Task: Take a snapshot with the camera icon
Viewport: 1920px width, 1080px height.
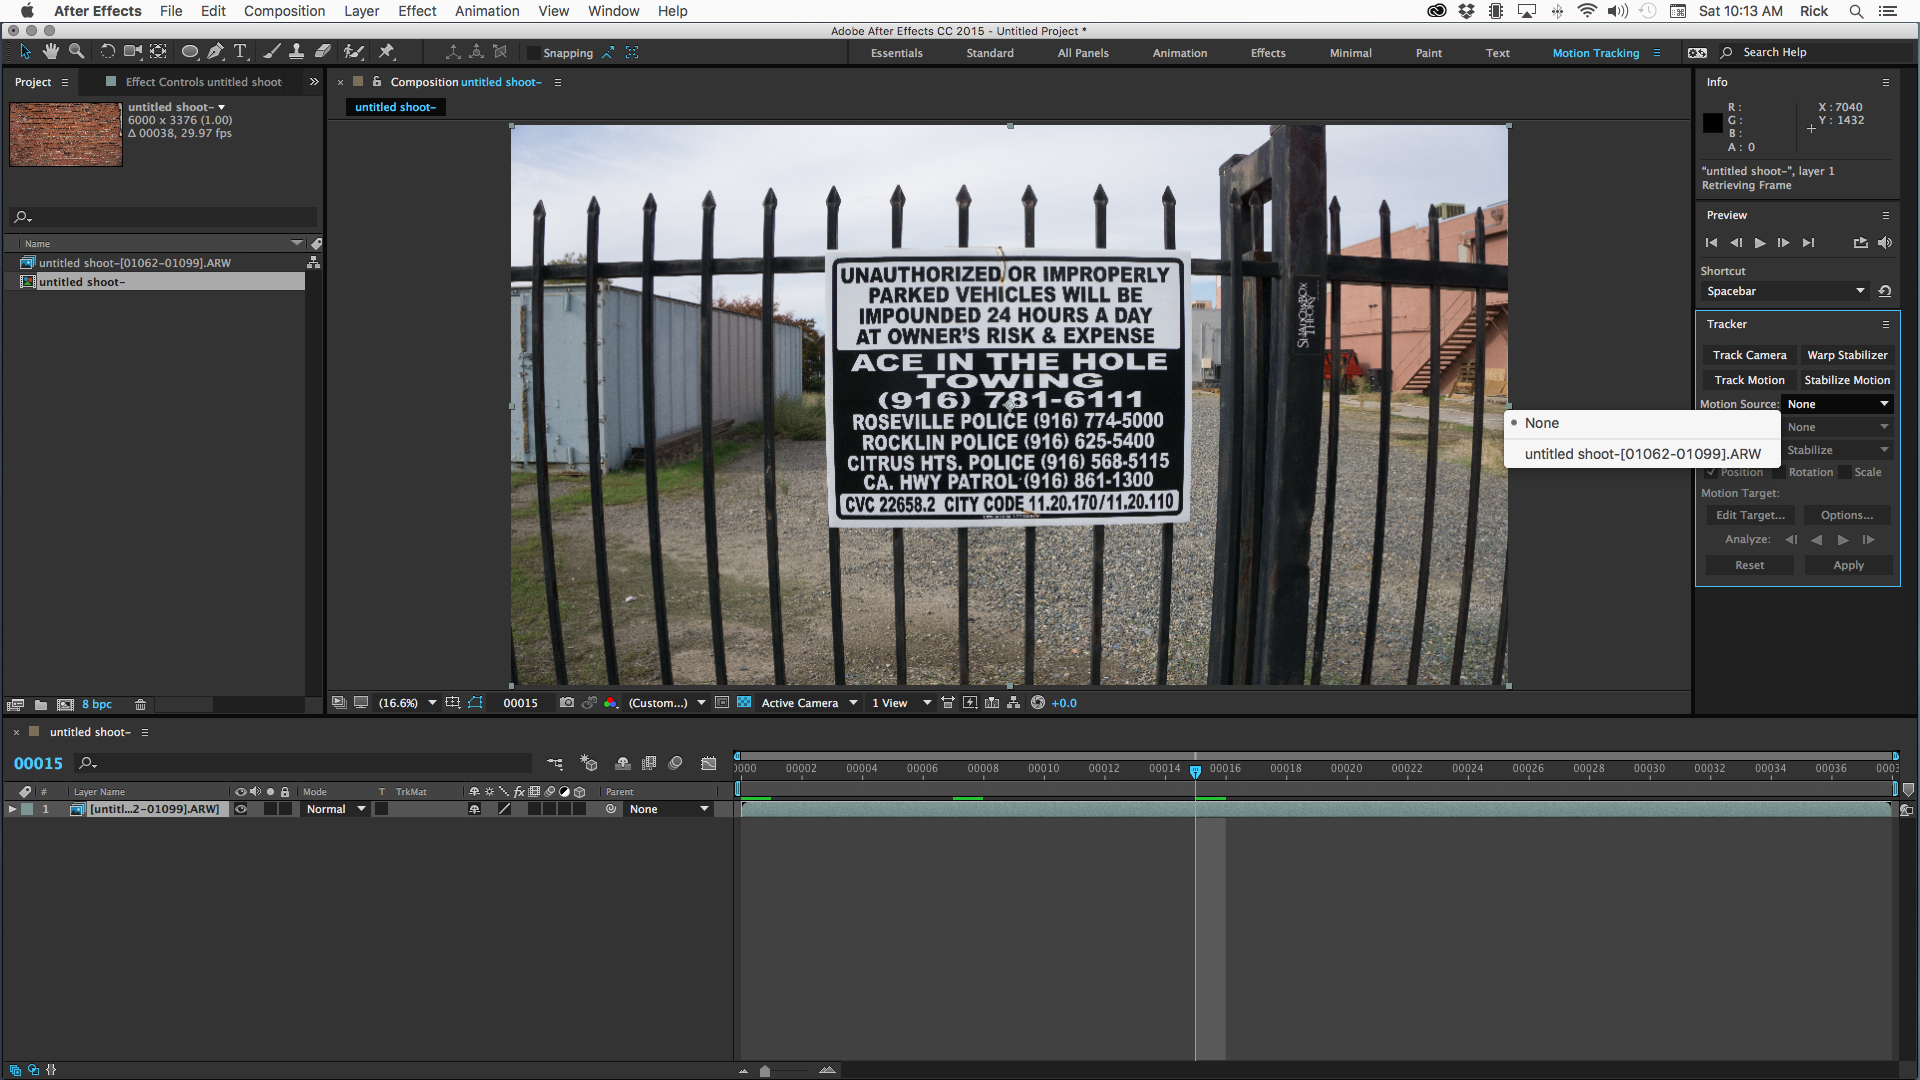Action: pyautogui.click(x=567, y=703)
